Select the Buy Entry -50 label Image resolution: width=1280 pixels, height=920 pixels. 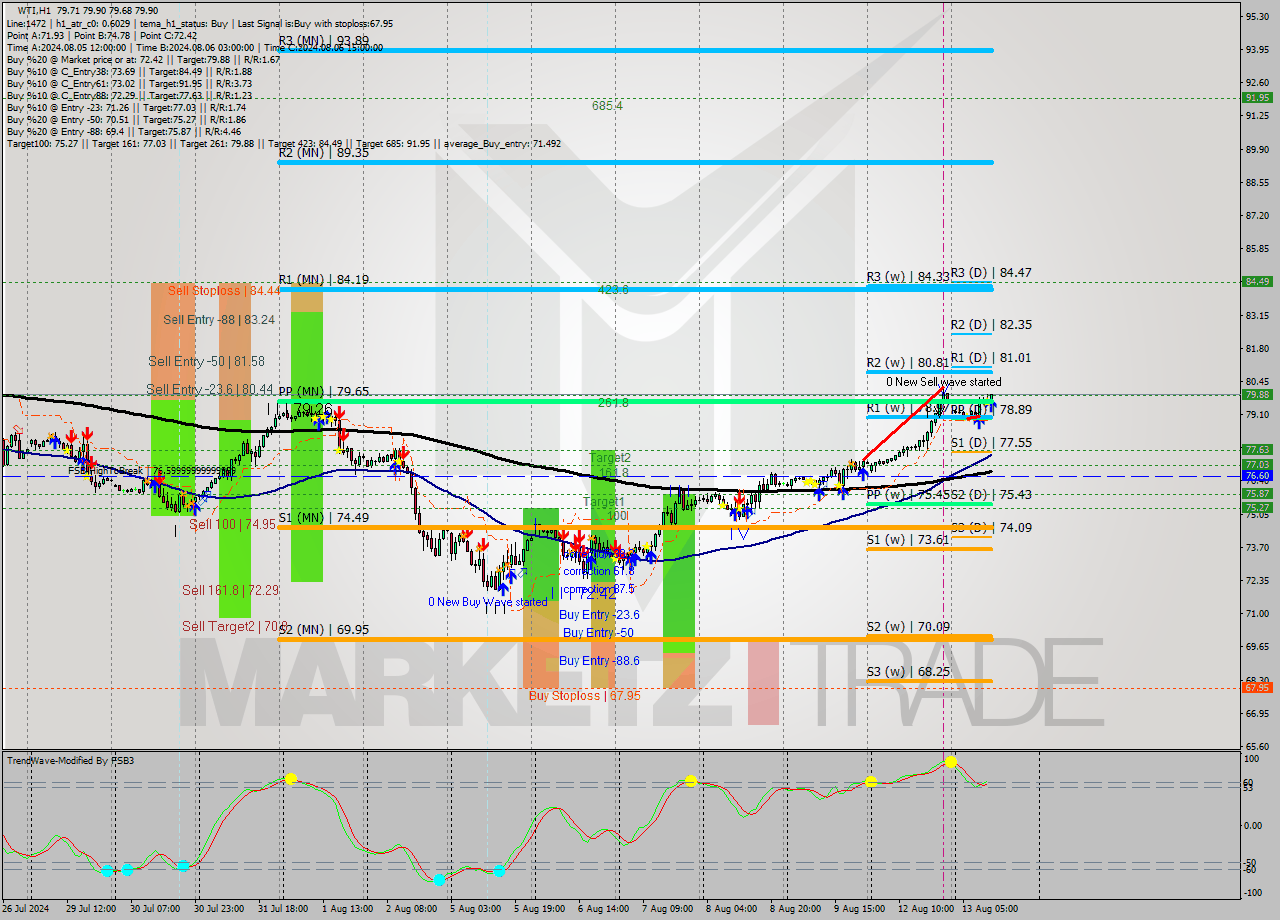[598, 633]
